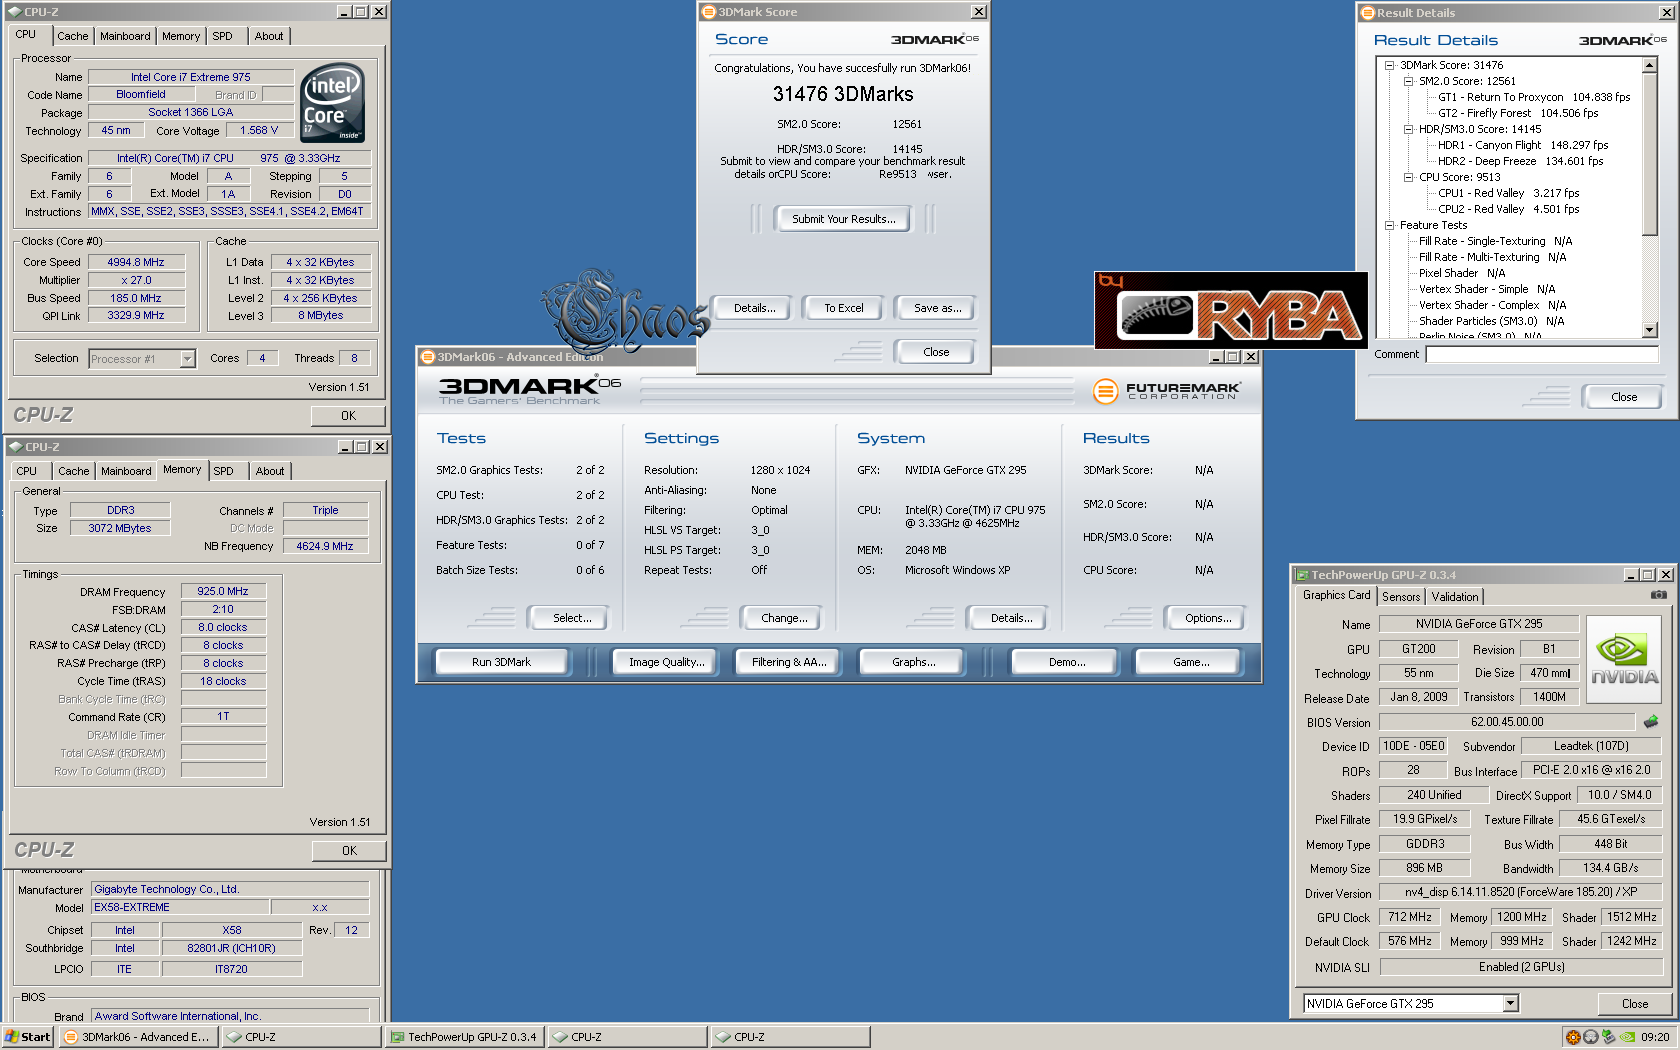The width and height of the screenshot is (1680, 1050).
Task: Close the 3DMark Score dialog via Close button
Action: [936, 352]
